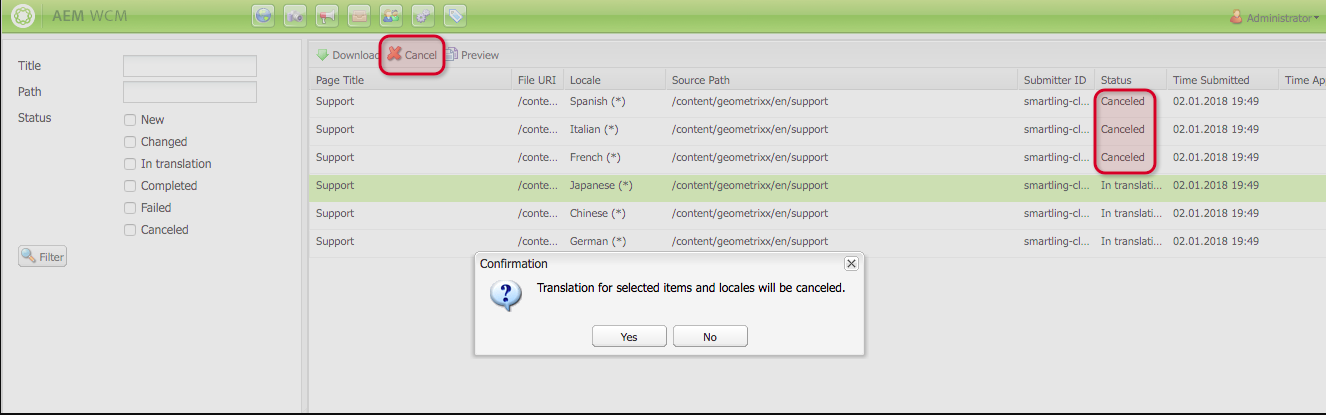Viewport: 1326px width, 415px height.
Task: Open the Users icon in the header
Action: click(x=390, y=16)
